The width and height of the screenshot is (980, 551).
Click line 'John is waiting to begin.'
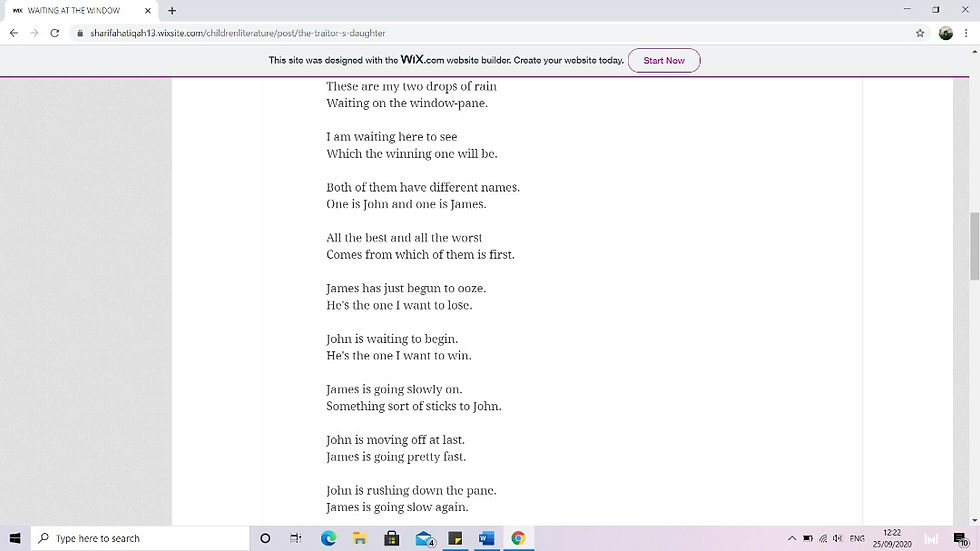tap(392, 339)
